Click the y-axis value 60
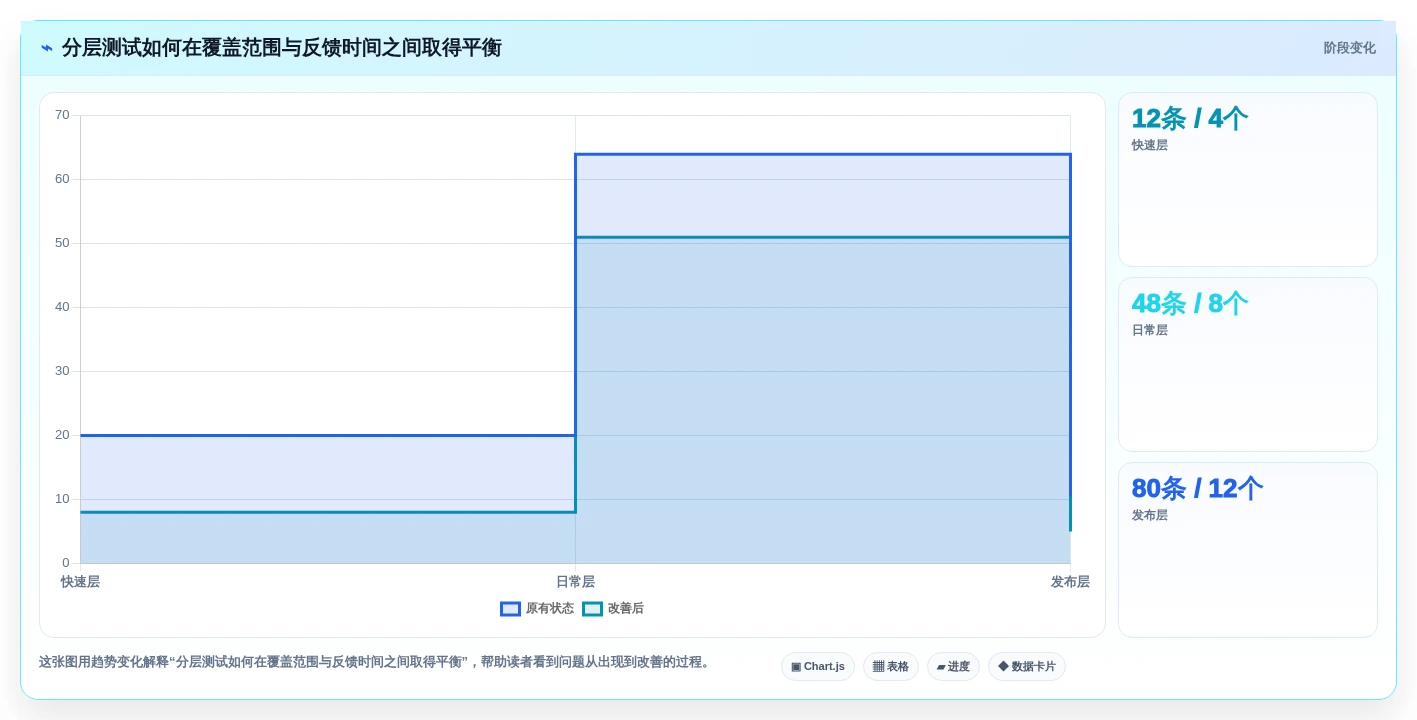Screen dimensions: 1417x720 click(62, 179)
